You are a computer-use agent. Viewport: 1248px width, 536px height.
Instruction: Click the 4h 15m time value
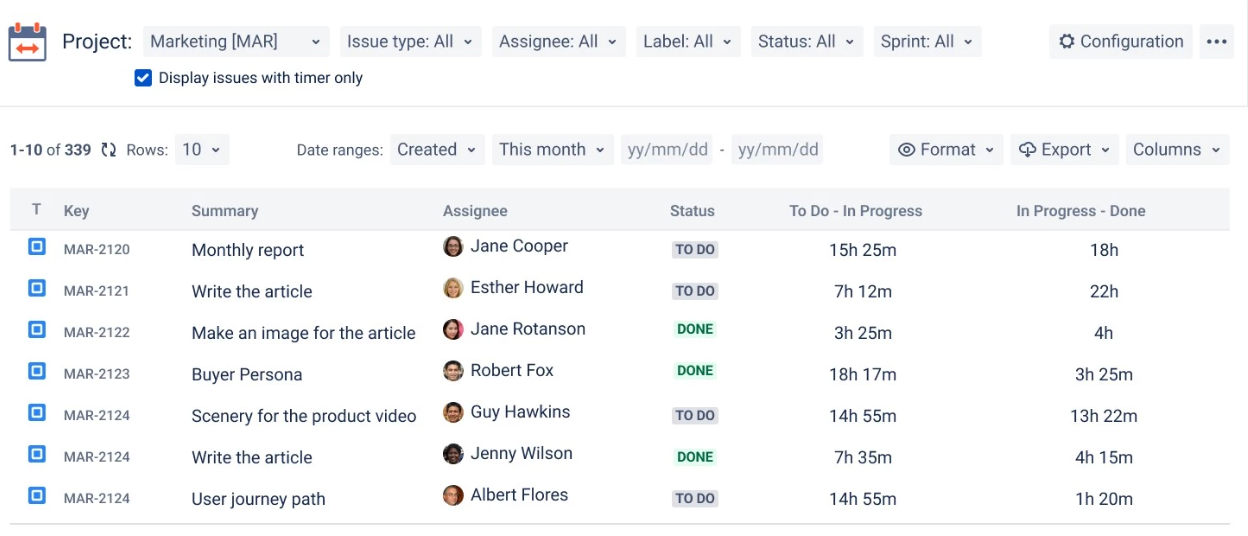[1104, 458]
